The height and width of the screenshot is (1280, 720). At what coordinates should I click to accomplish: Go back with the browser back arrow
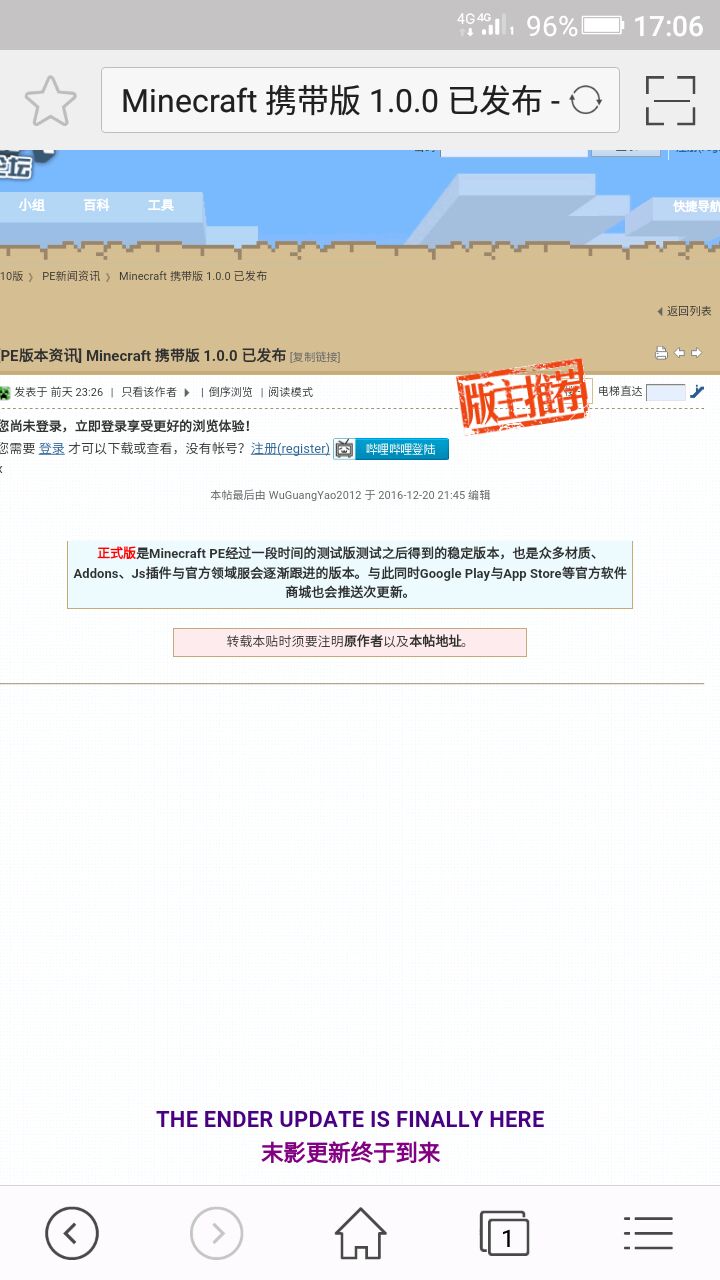(72, 1233)
